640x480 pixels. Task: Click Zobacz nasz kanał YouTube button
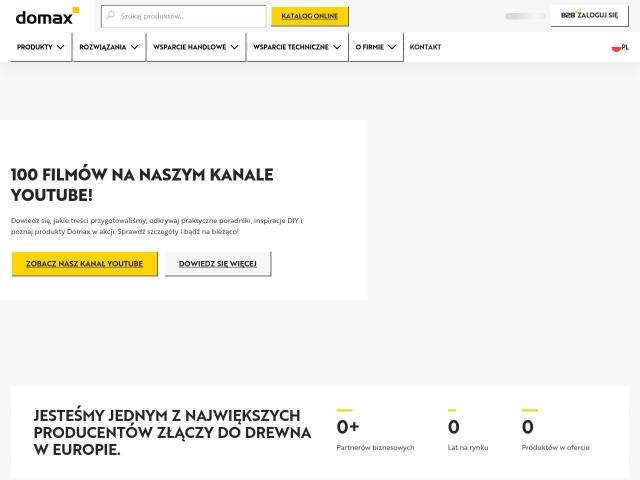(x=84, y=264)
